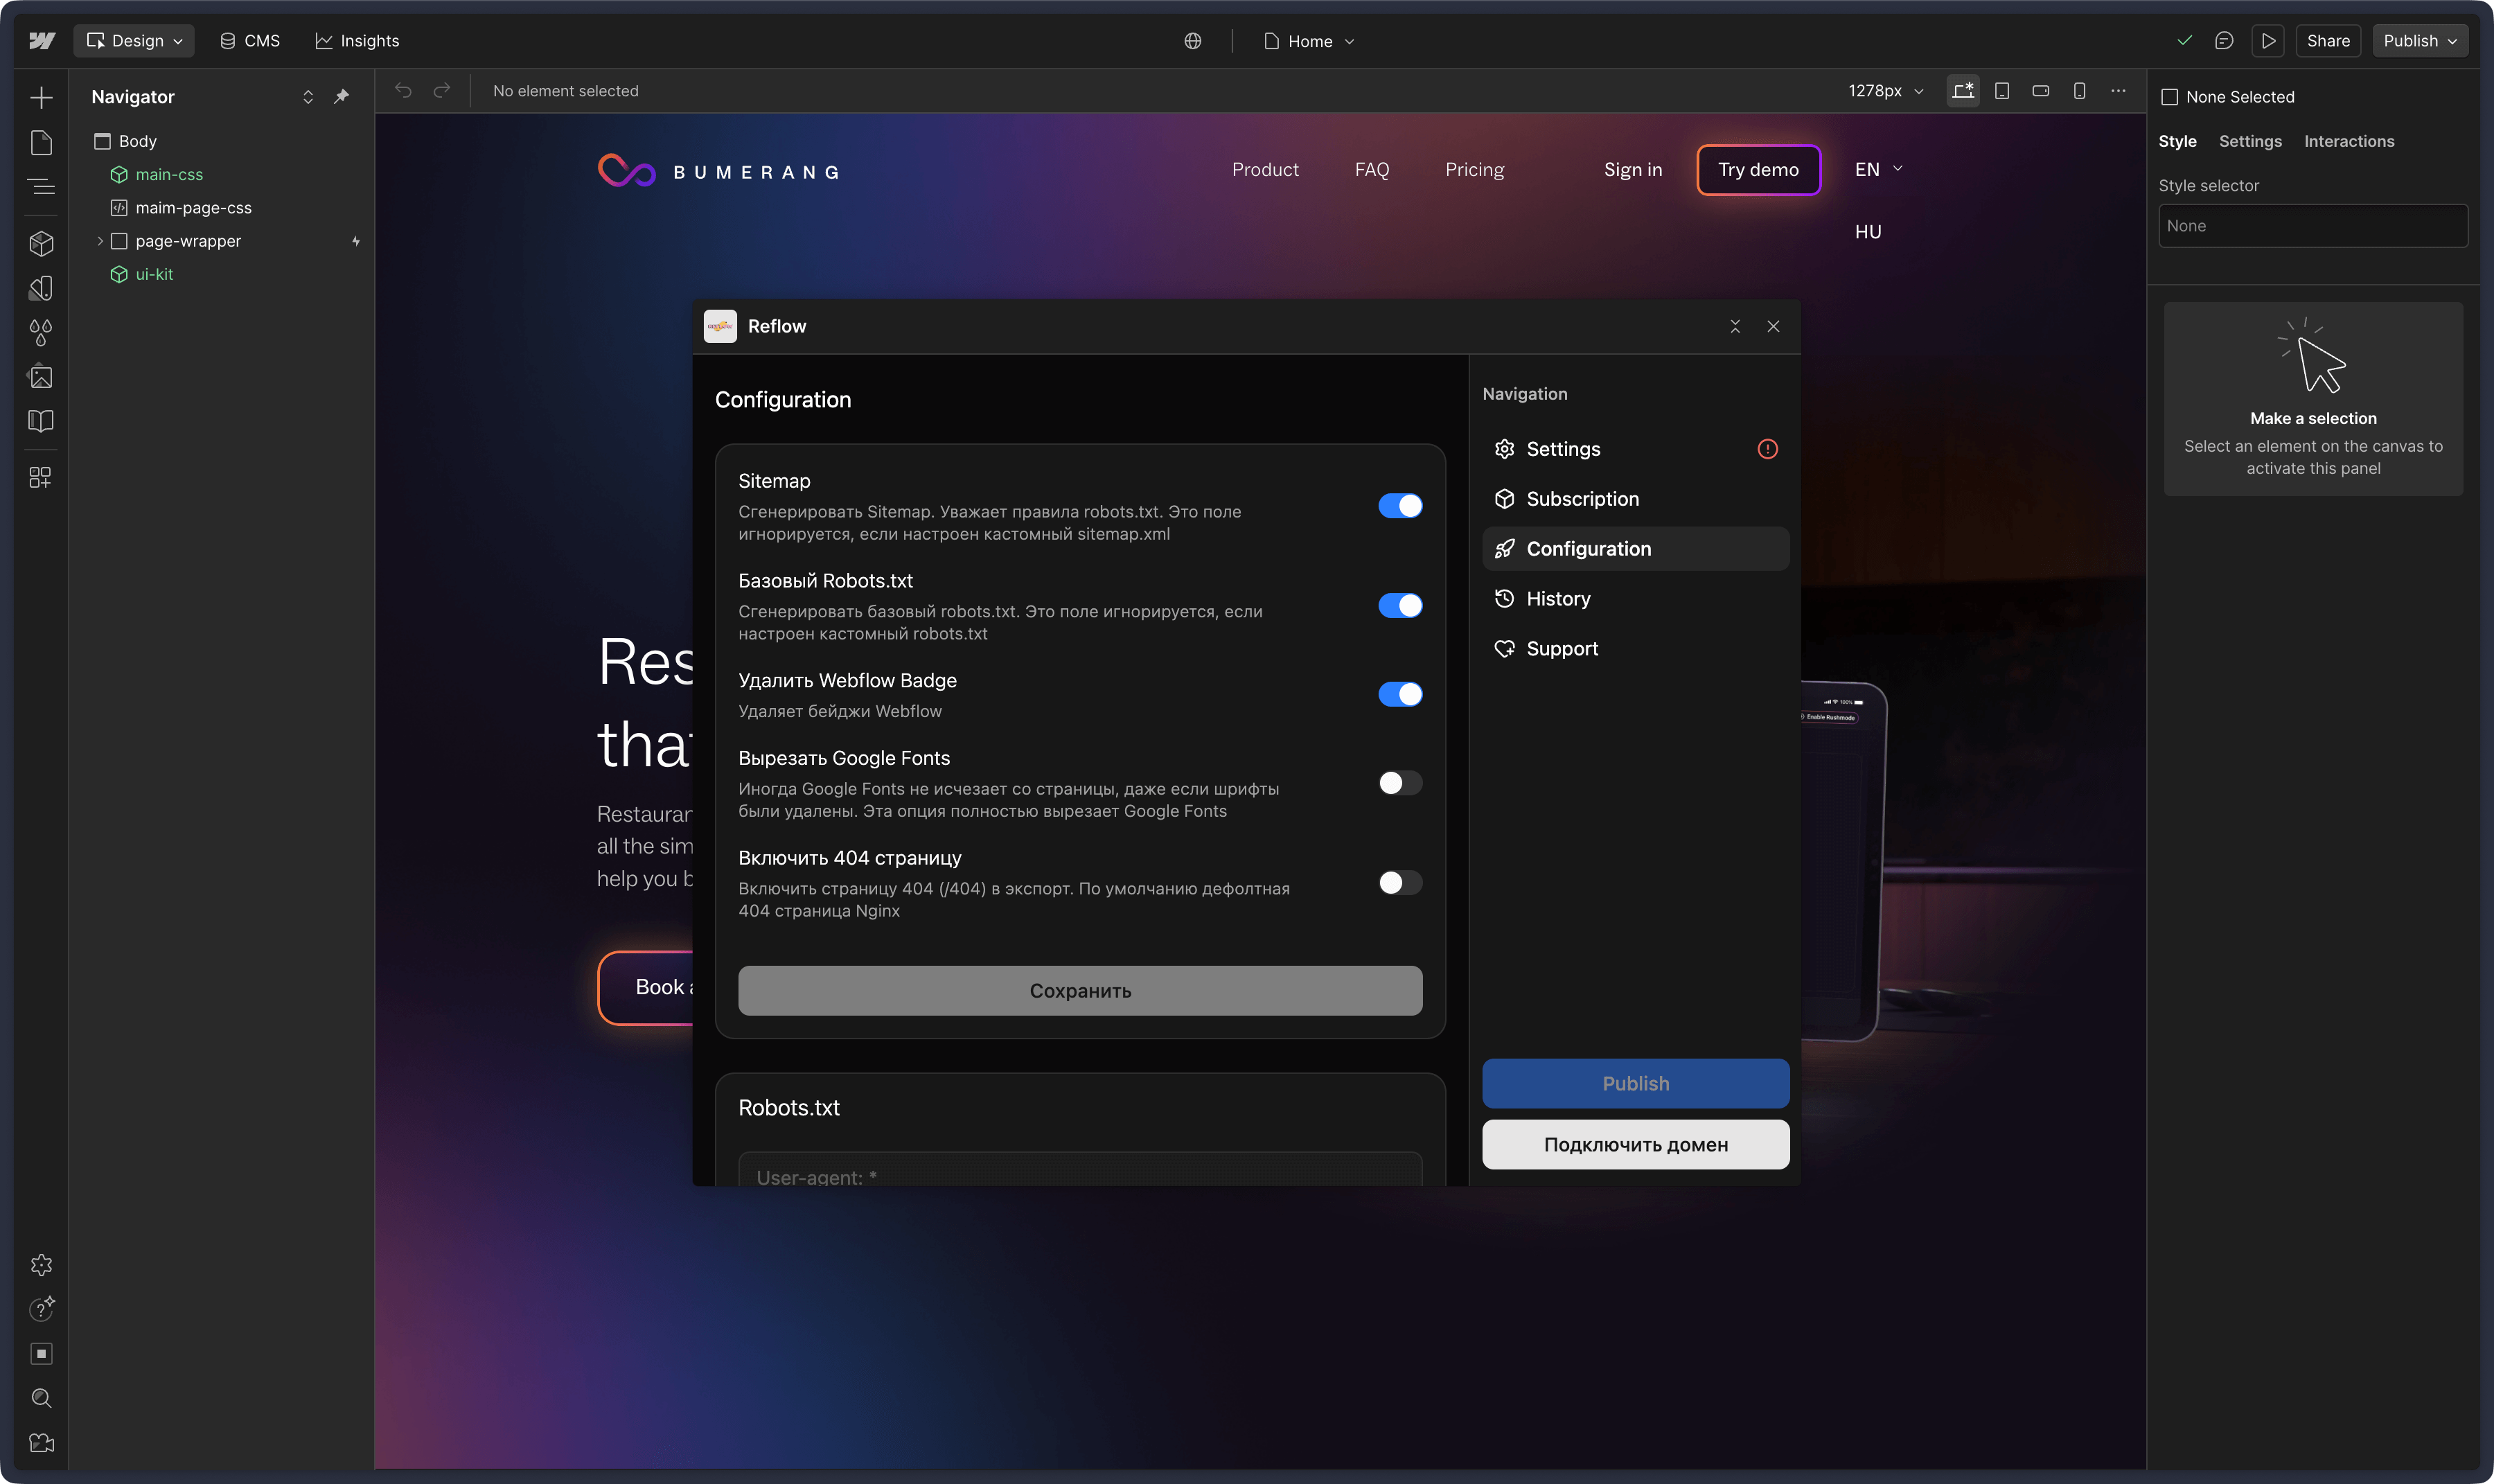Enable the Вырезать Google Fonts toggle

[1399, 783]
